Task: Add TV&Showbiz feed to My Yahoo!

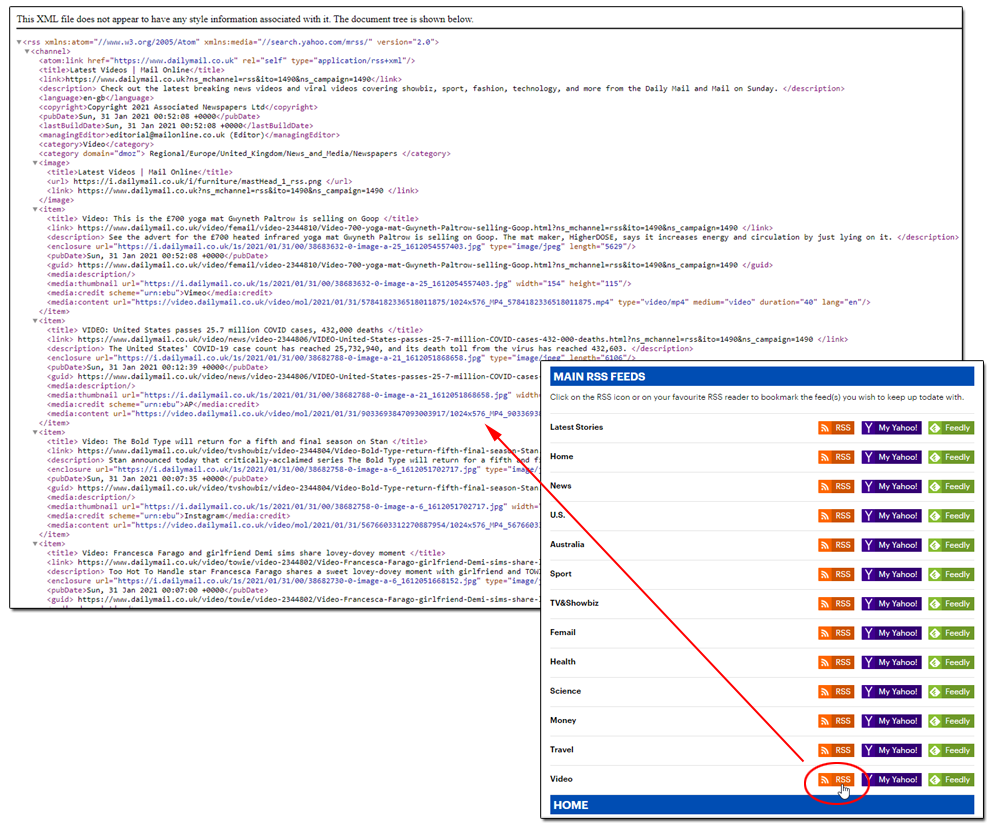Action: [891, 604]
